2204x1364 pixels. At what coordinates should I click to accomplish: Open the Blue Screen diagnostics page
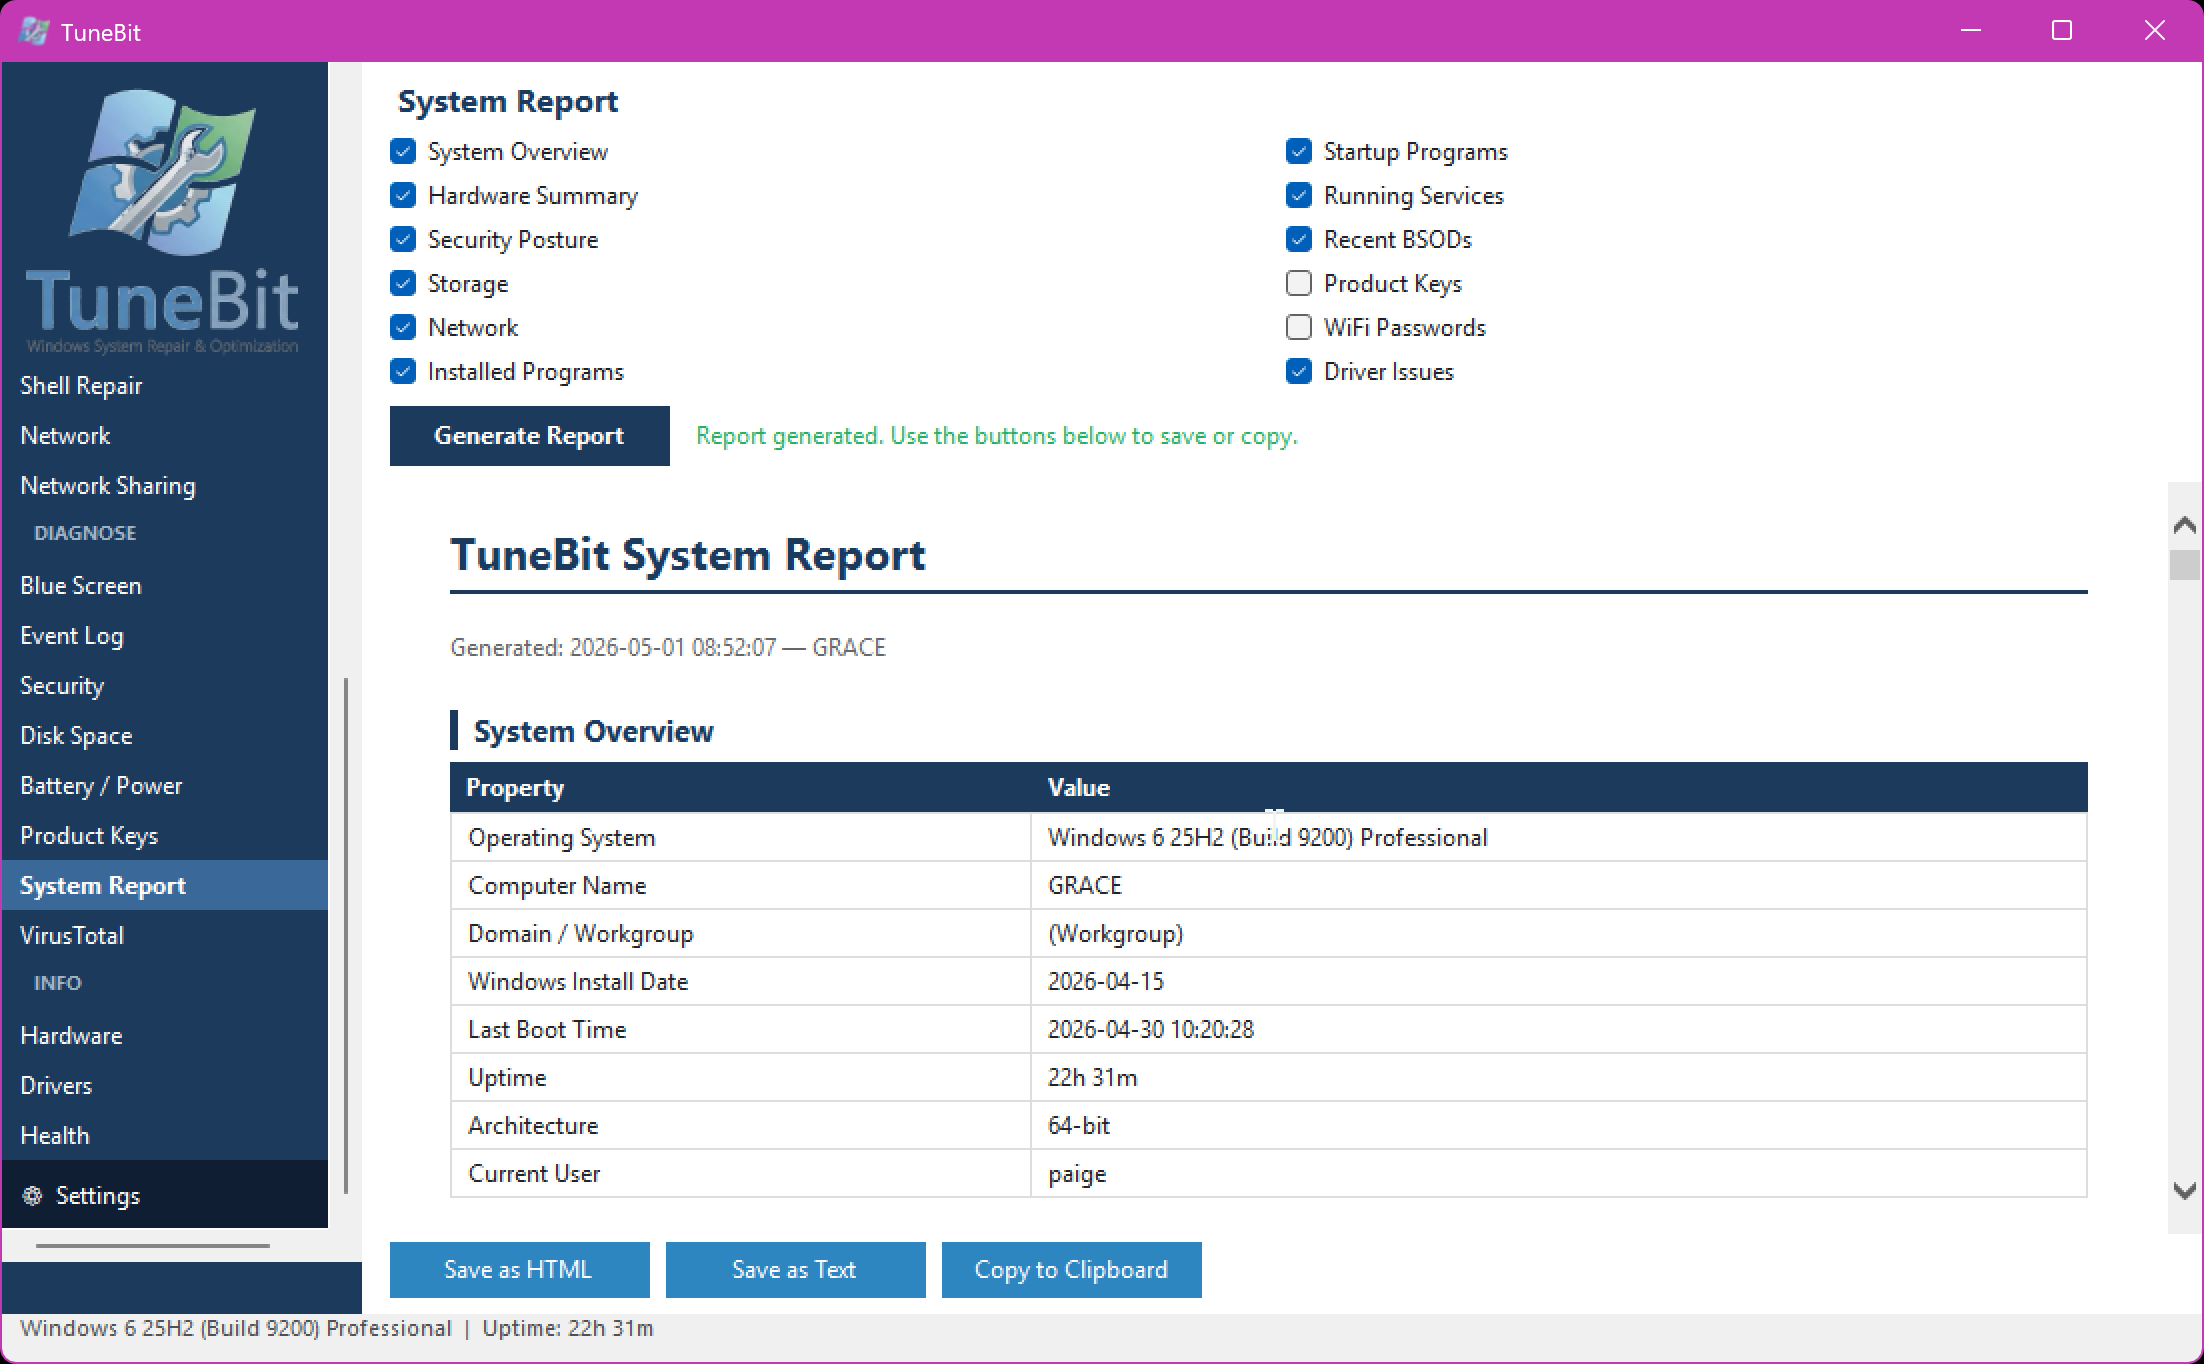[165, 585]
